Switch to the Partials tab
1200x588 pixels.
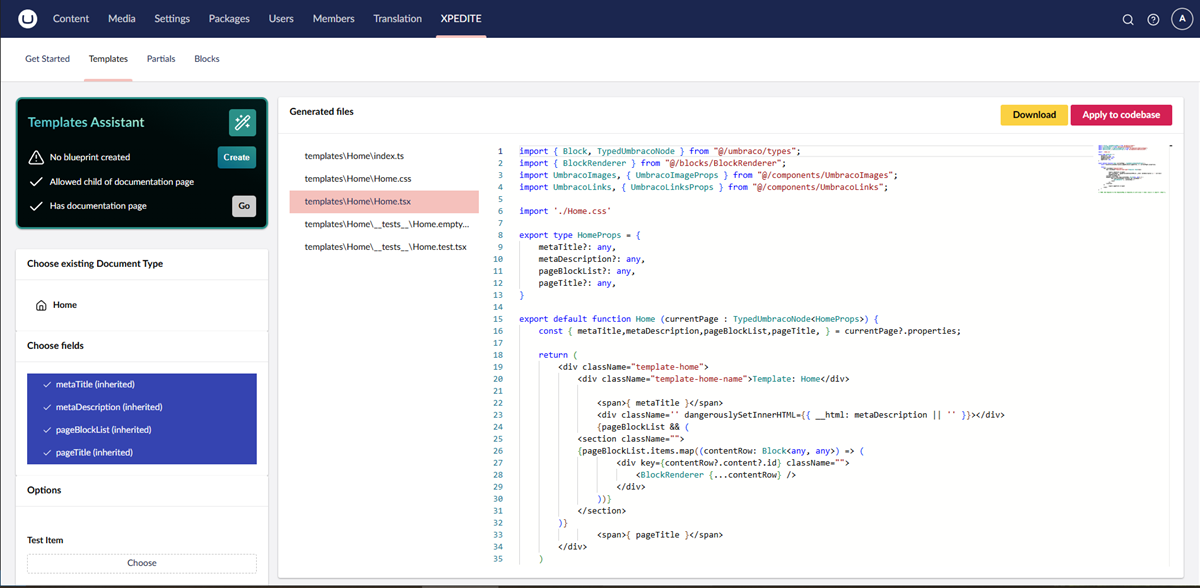click(x=160, y=58)
